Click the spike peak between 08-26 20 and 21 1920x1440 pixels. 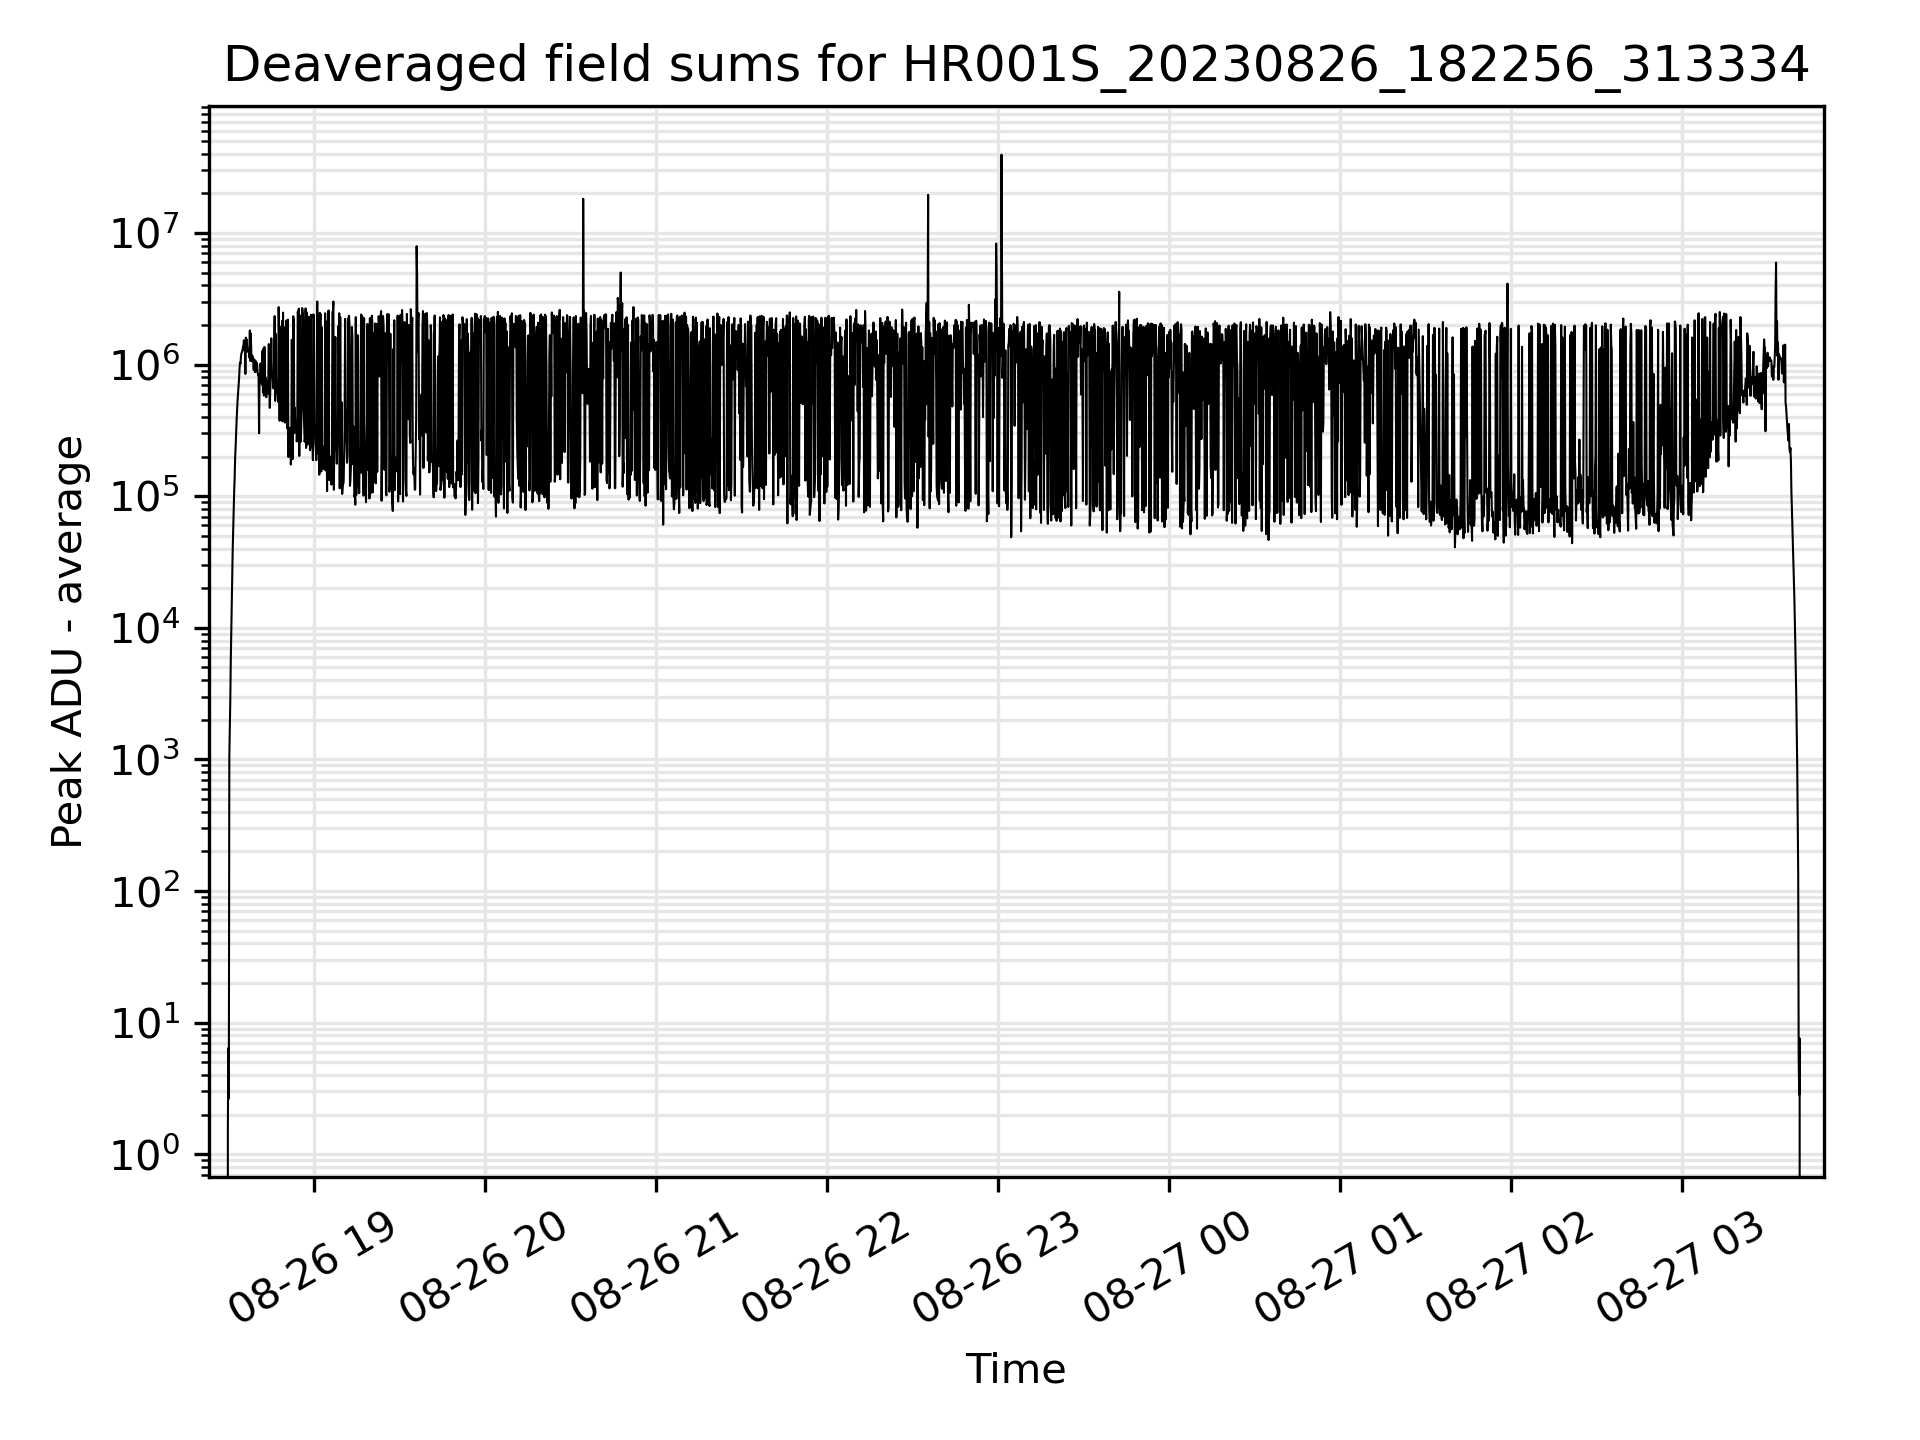coord(583,200)
